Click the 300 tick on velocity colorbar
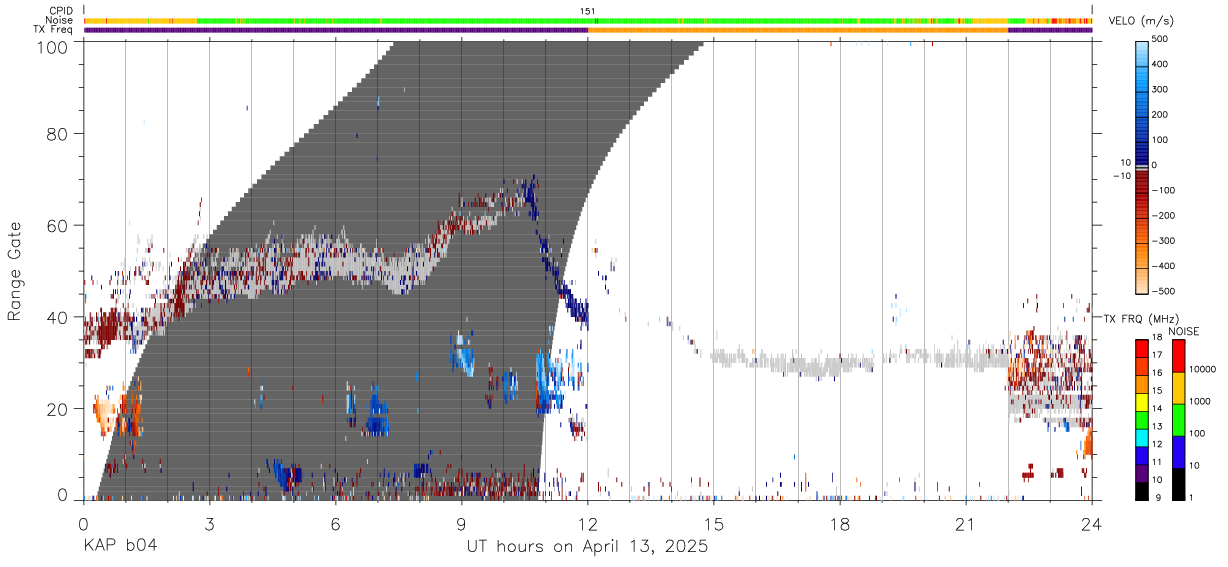Image resolution: width=1228 pixels, height=567 pixels. 1162,90
